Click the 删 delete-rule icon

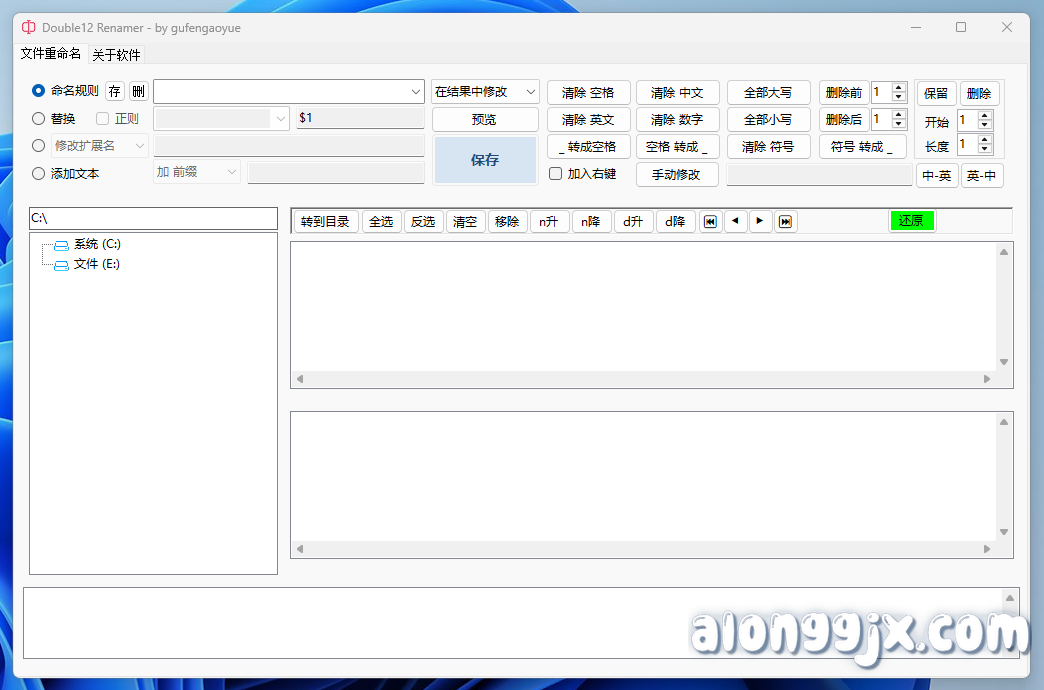pos(137,90)
